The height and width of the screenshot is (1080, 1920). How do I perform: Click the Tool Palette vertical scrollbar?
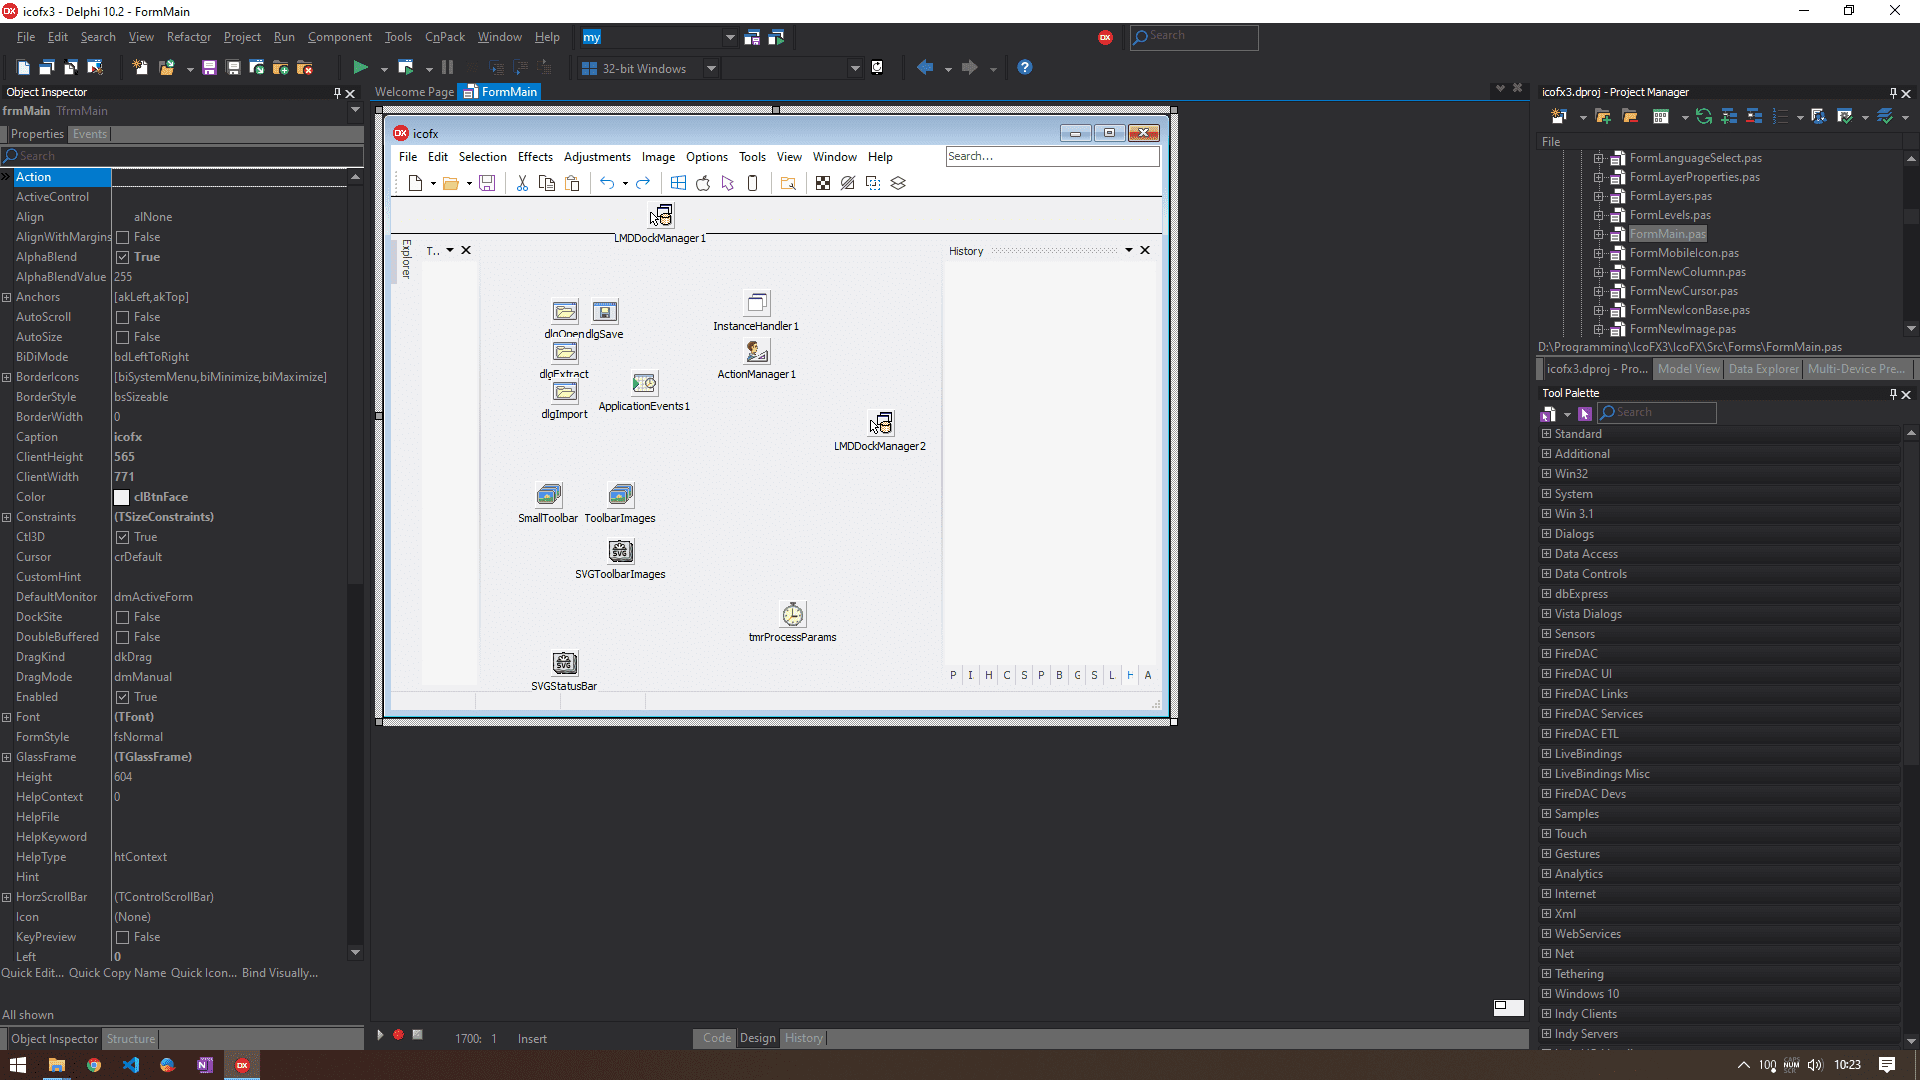click(x=1911, y=738)
